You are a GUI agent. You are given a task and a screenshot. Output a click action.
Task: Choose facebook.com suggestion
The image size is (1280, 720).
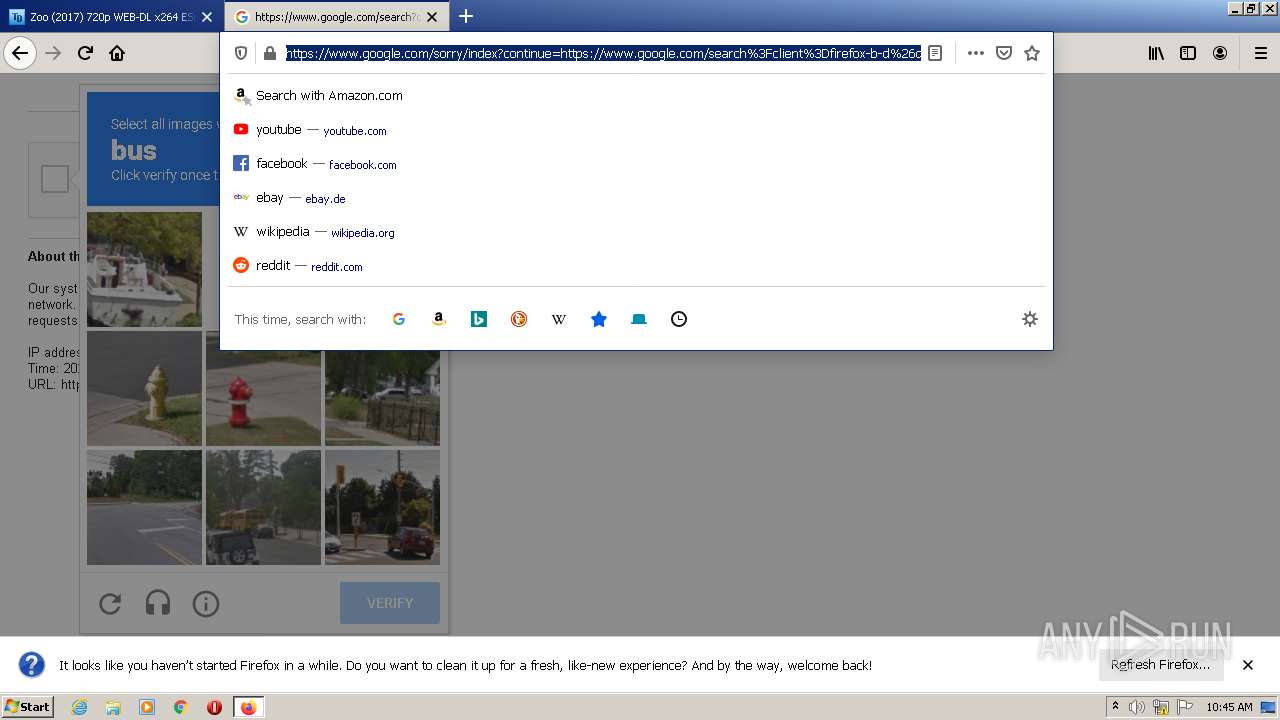[x=636, y=164]
